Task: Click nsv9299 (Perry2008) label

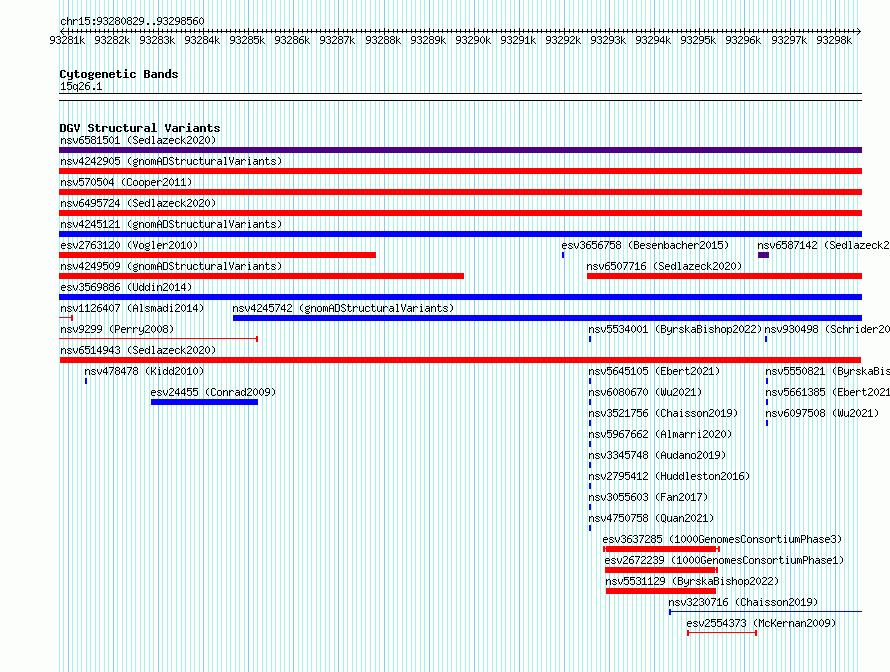Action: click(x=117, y=329)
